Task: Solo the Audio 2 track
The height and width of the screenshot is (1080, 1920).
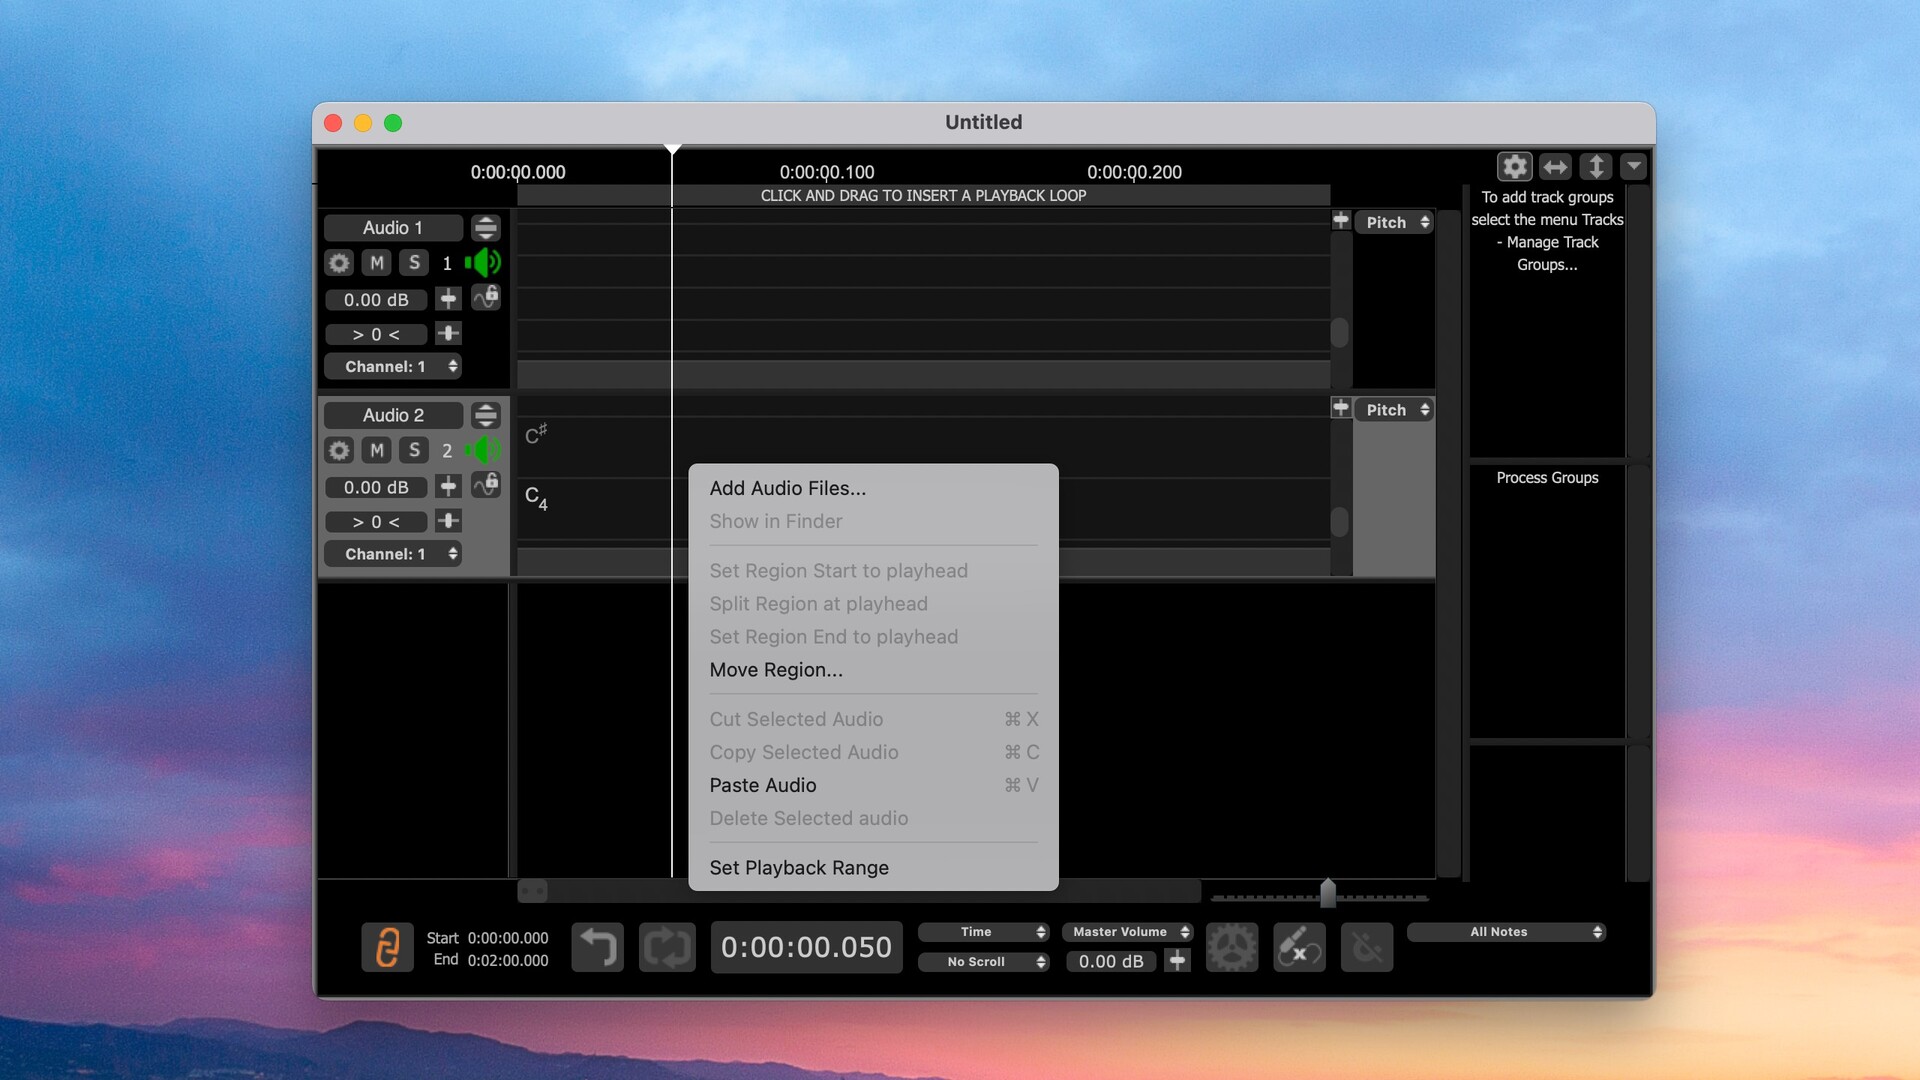Action: 414,450
